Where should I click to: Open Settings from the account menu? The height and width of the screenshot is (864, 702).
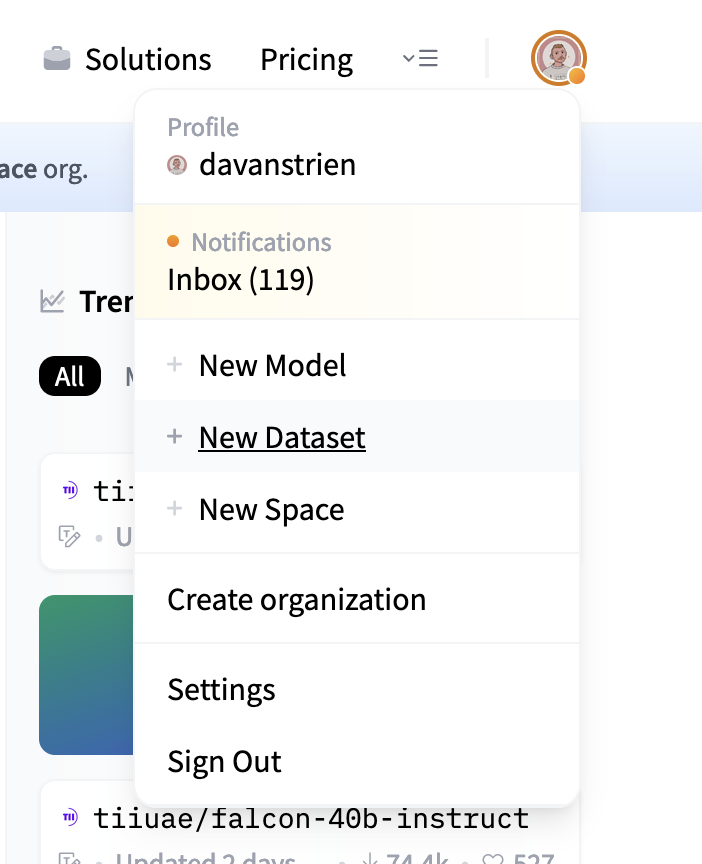coord(220,689)
